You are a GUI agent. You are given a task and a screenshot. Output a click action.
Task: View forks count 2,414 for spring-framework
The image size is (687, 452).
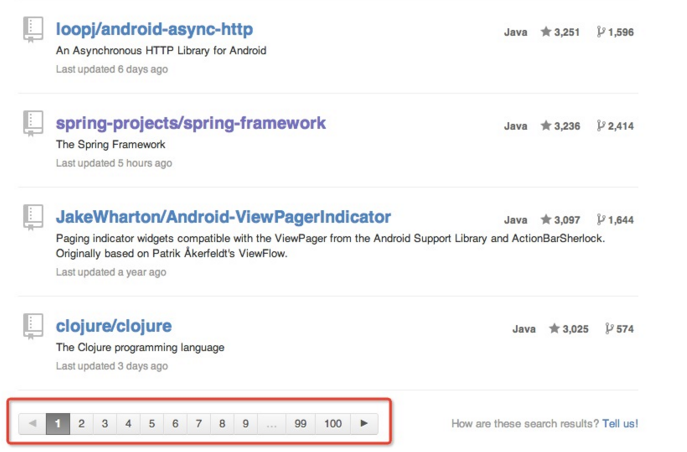coord(615,126)
